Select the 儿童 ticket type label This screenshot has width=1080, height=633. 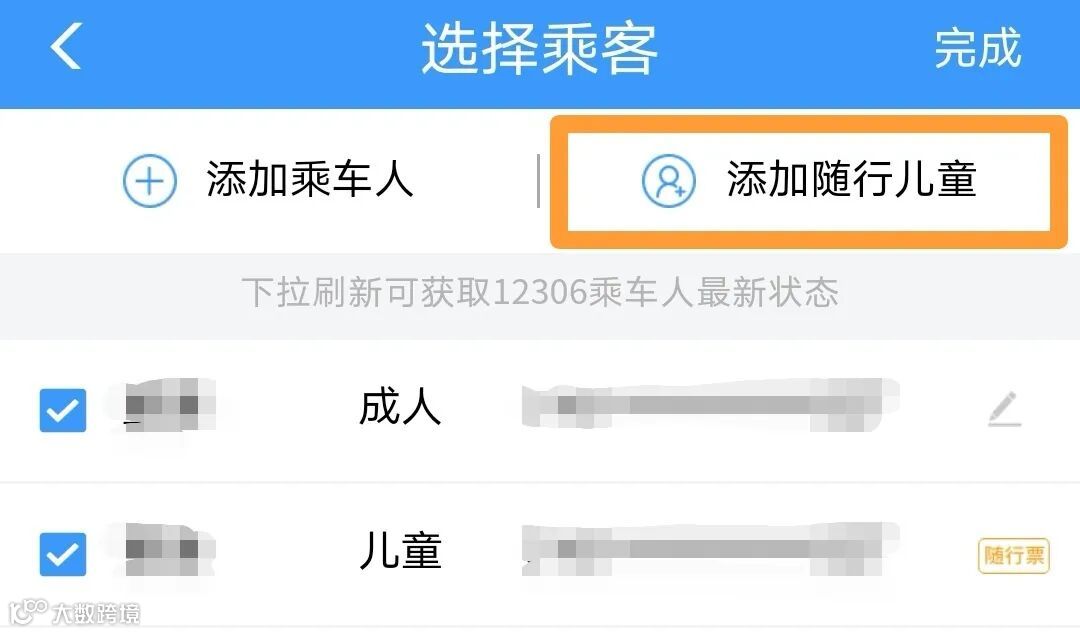400,551
